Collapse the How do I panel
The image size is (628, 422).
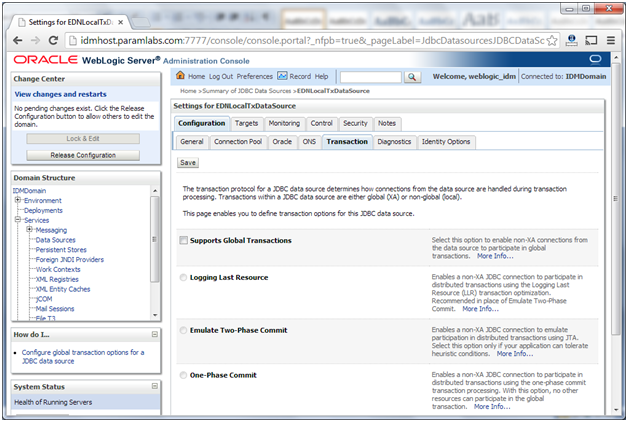coord(155,334)
